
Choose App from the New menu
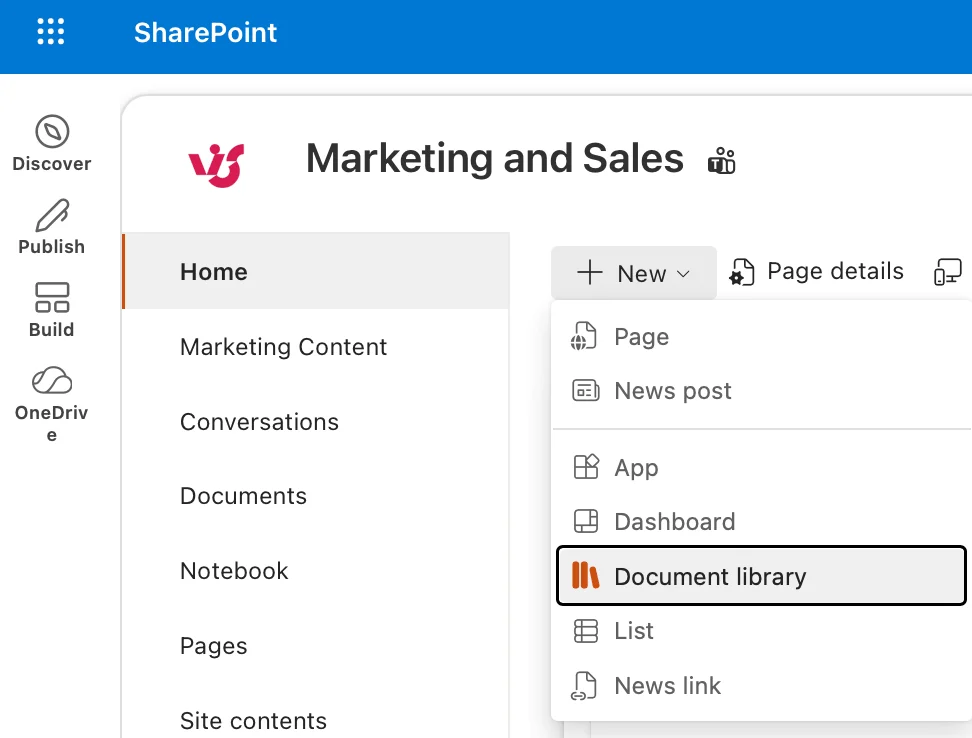[x=761, y=467]
